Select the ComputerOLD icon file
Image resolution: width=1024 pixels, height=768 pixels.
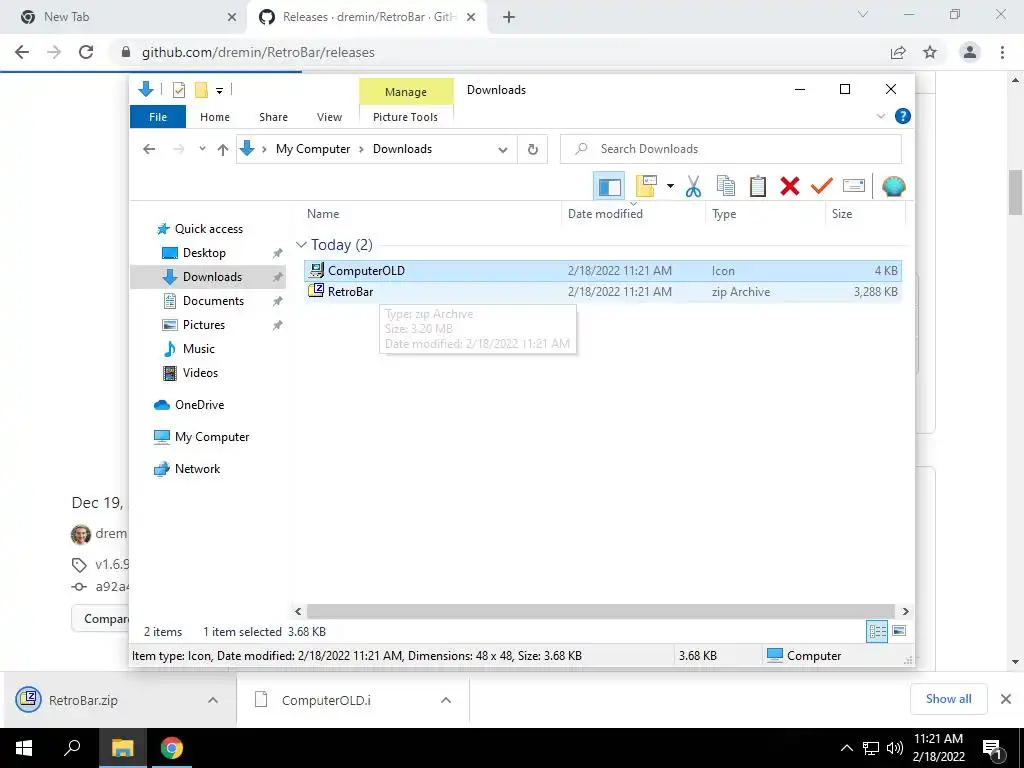603,270
